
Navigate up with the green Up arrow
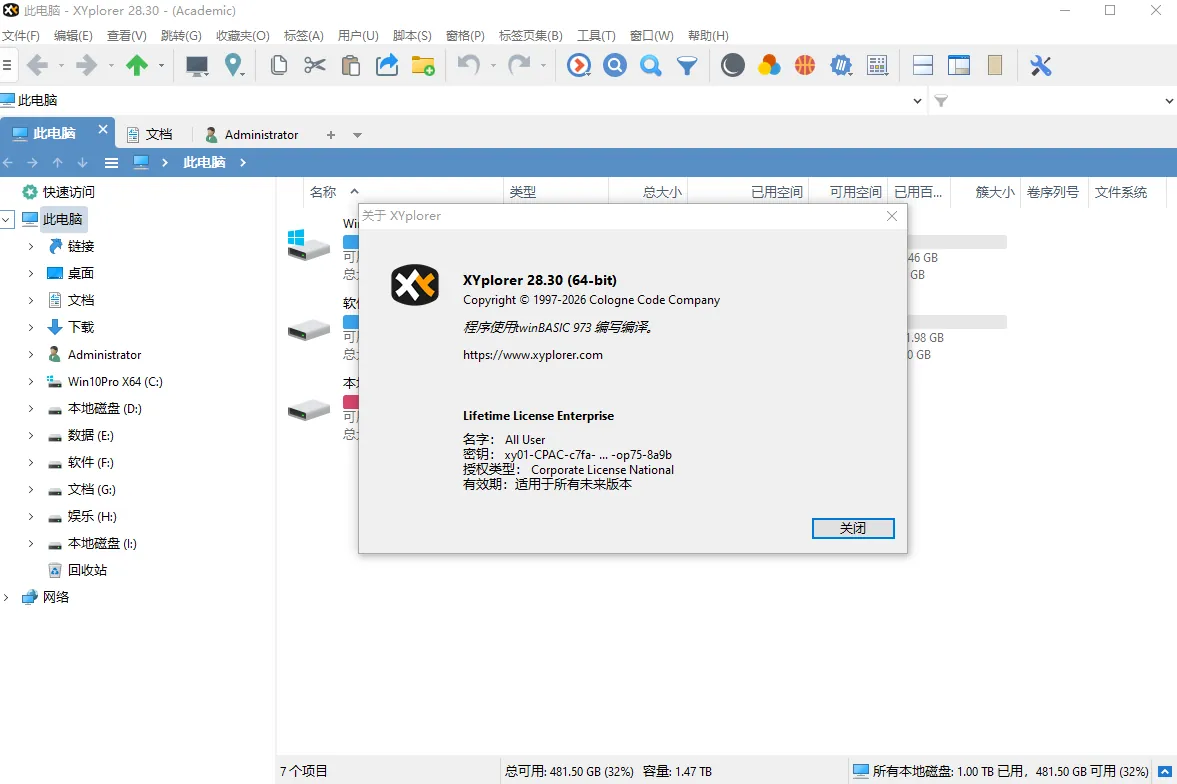(139, 65)
